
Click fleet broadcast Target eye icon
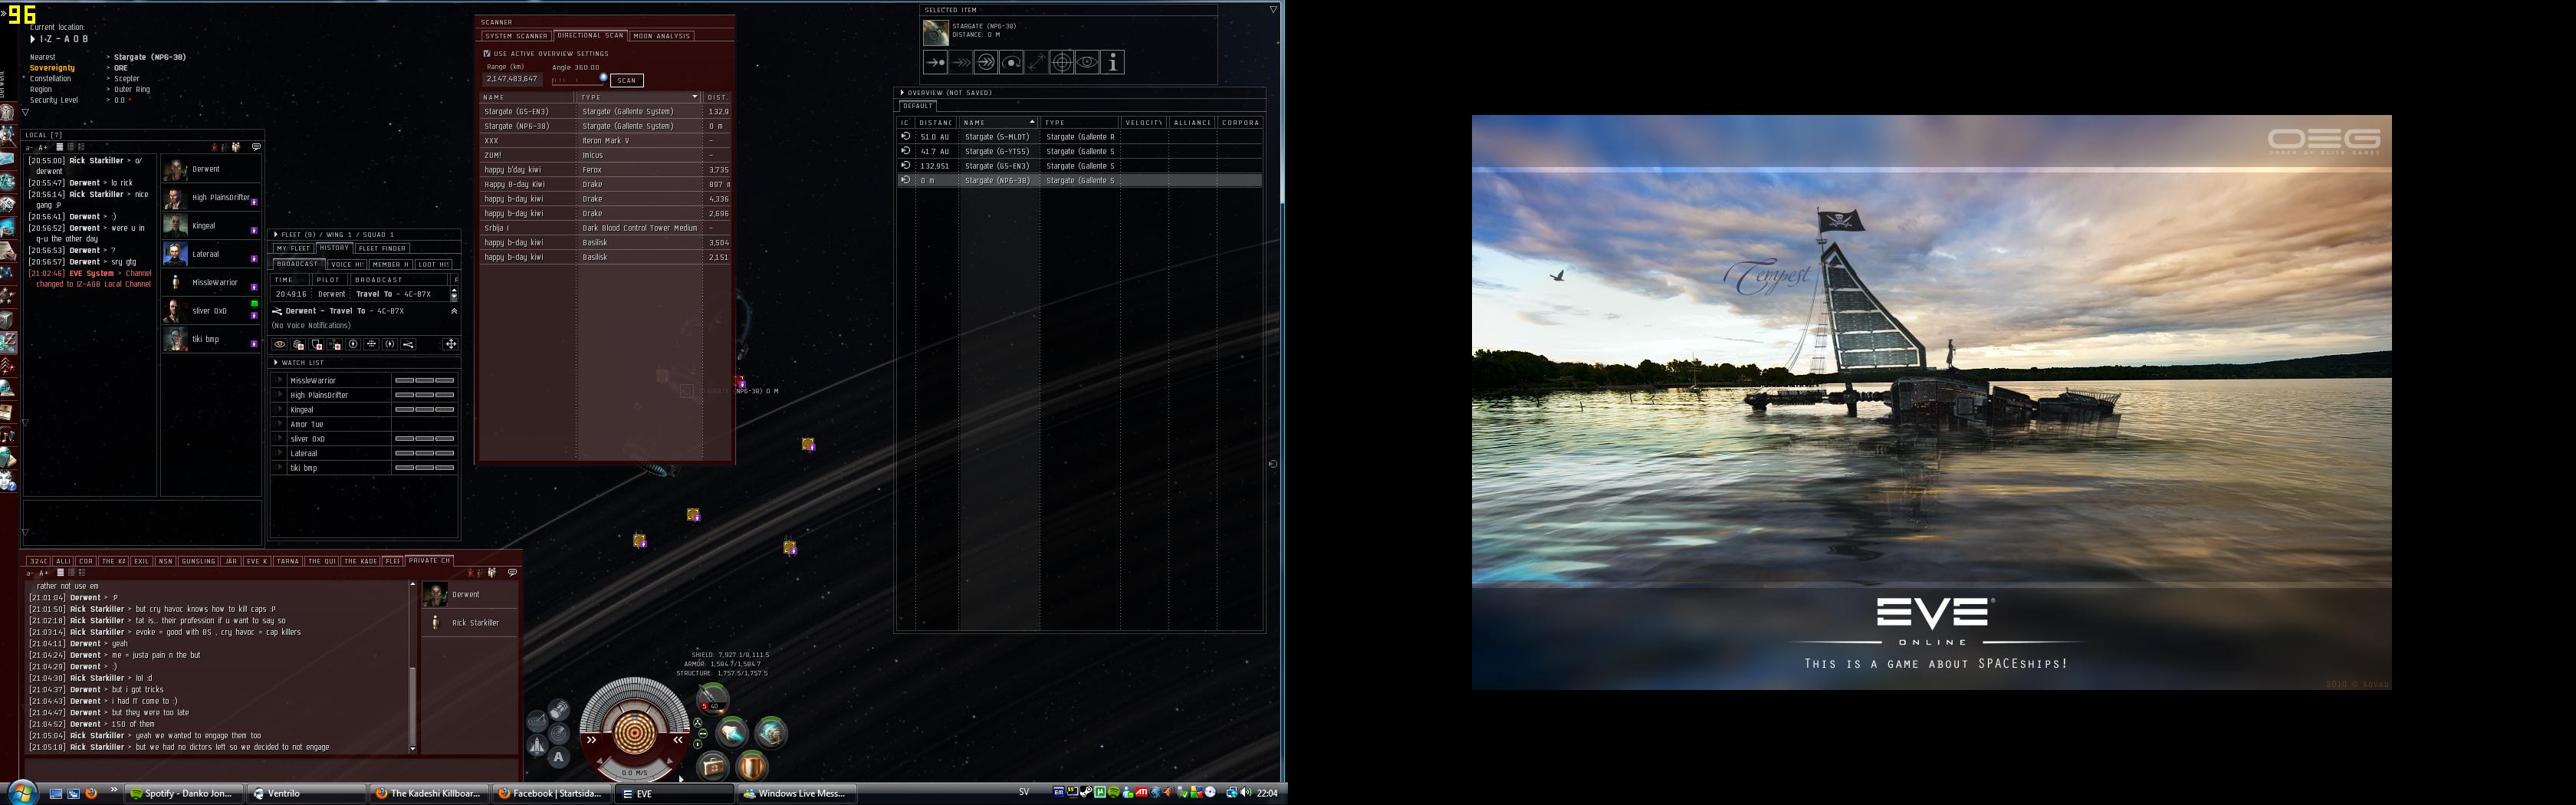280,344
